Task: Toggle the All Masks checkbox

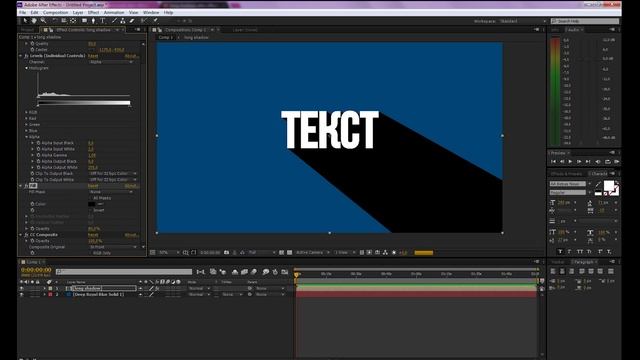Action: tap(91, 198)
